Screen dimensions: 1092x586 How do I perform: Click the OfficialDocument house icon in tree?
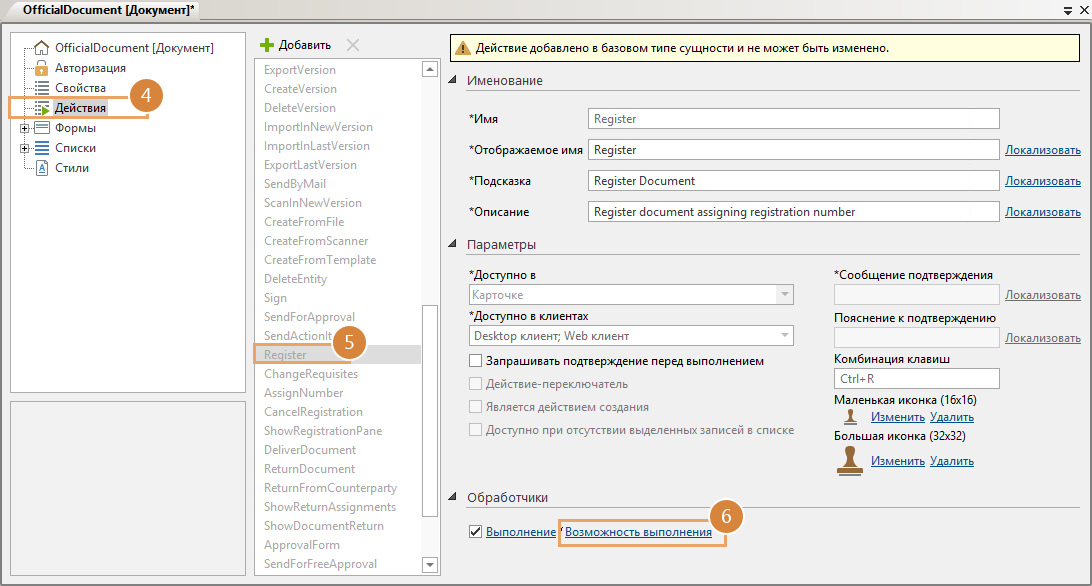point(41,48)
